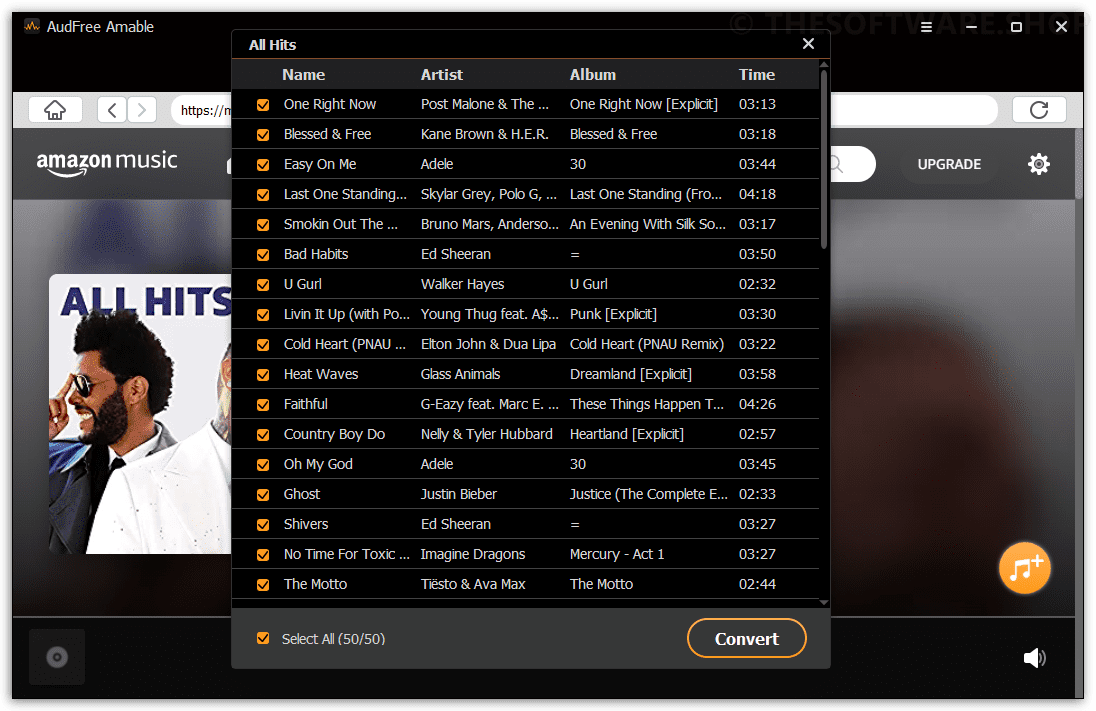Click album Punk [Explicit]
This screenshot has width=1096, height=711.
[x=613, y=315]
